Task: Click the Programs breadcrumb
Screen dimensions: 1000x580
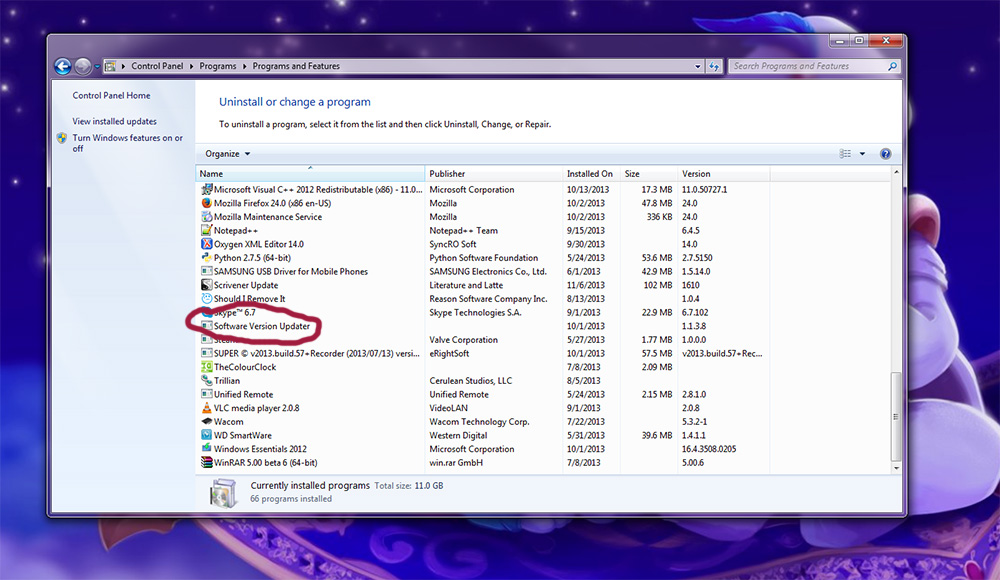Action: (217, 66)
